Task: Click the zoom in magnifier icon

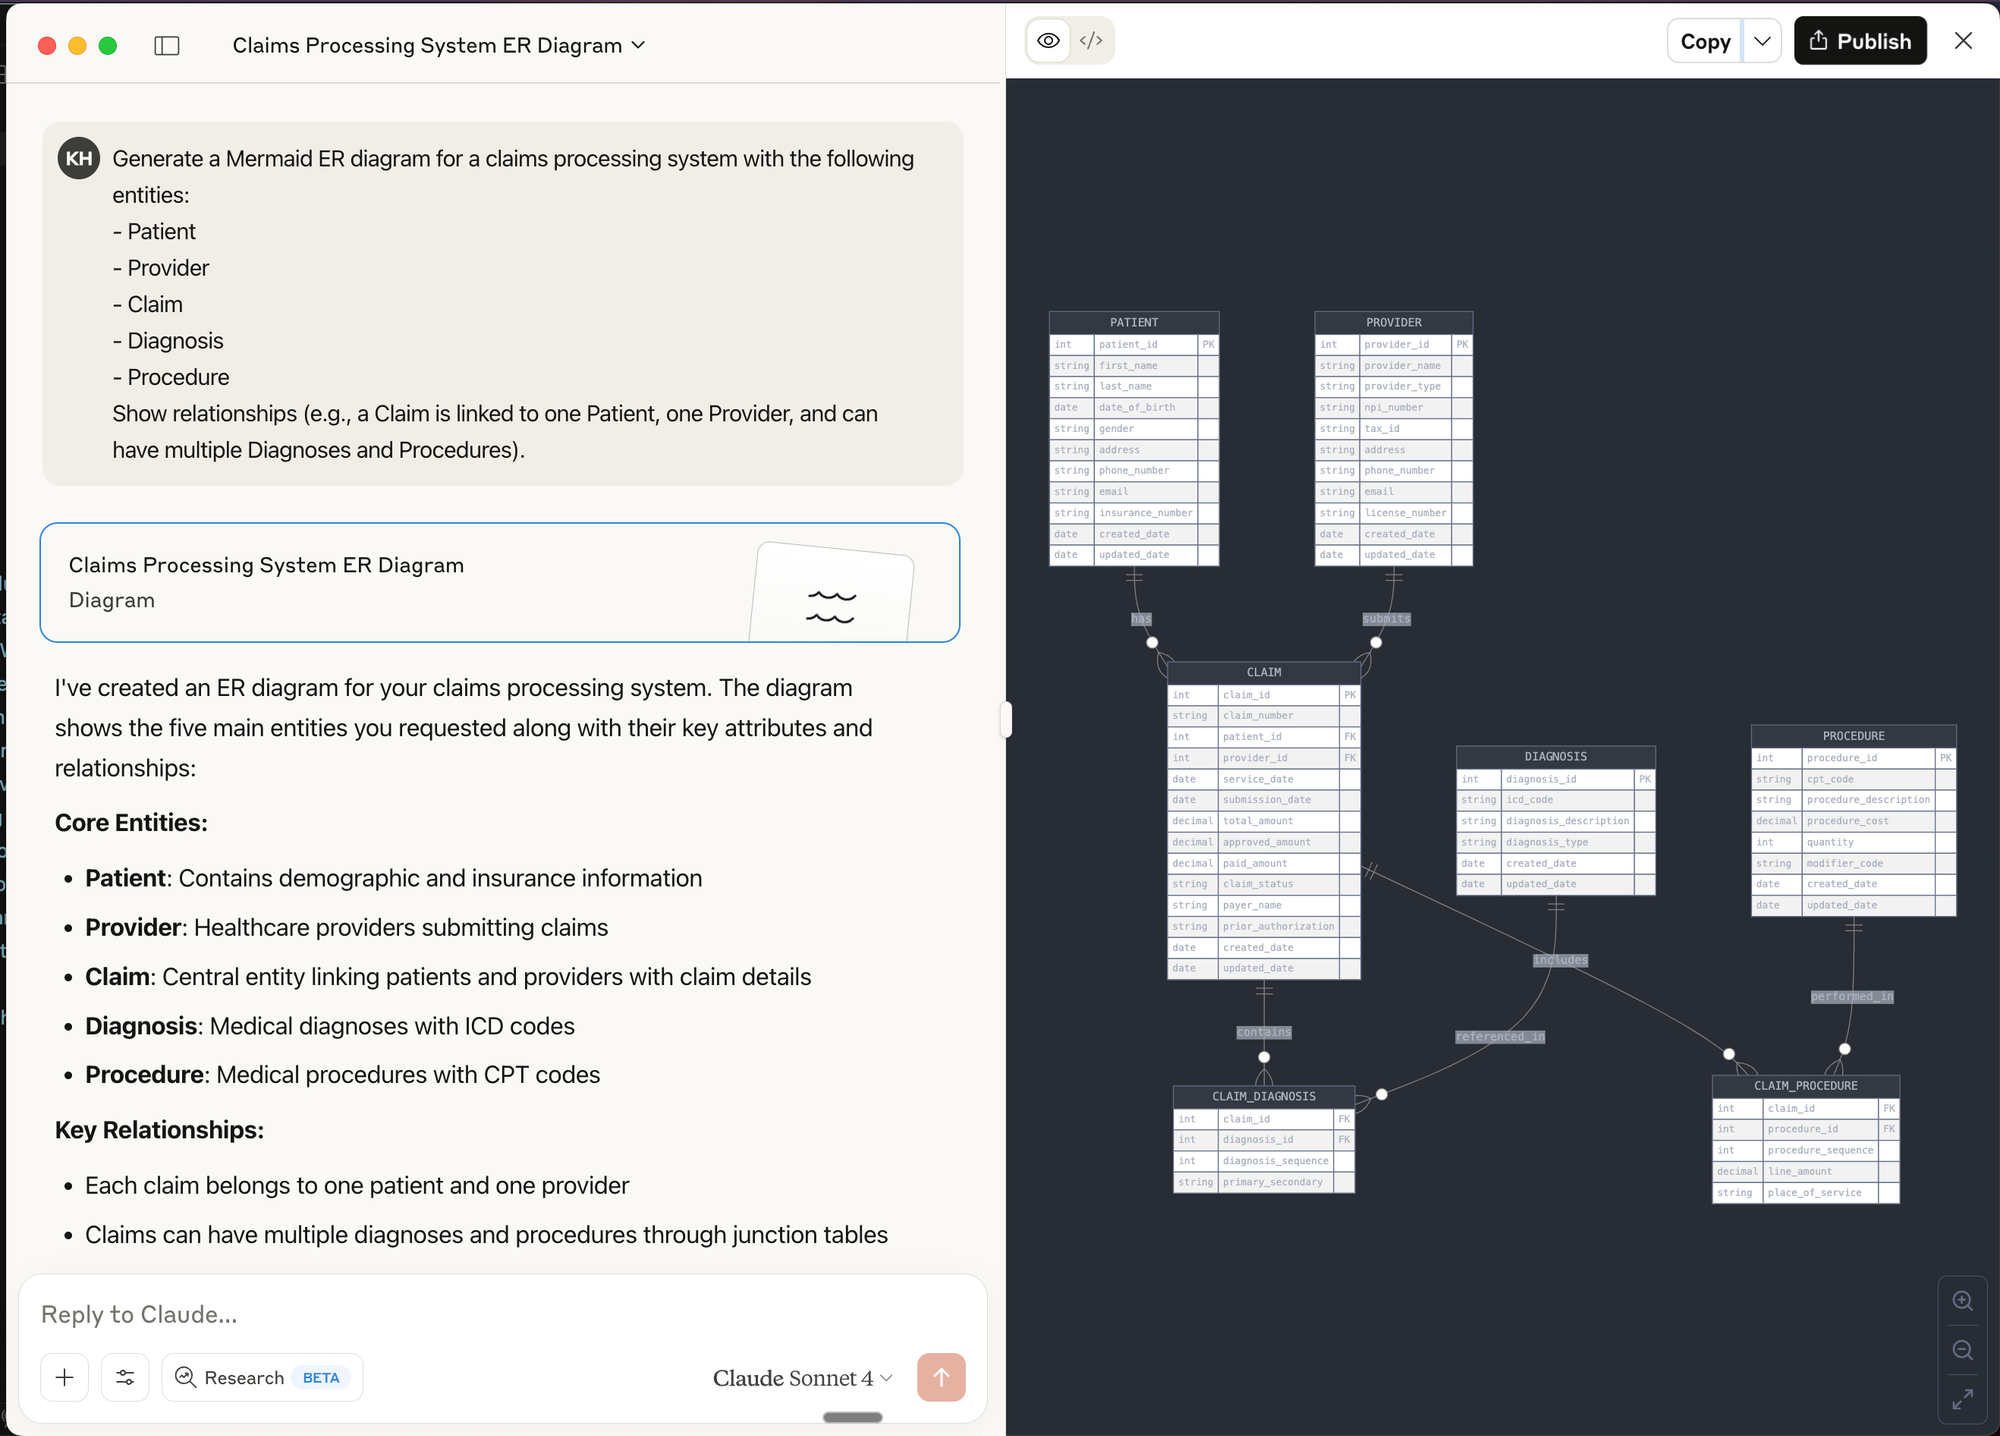Action: coord(1962,1301)
